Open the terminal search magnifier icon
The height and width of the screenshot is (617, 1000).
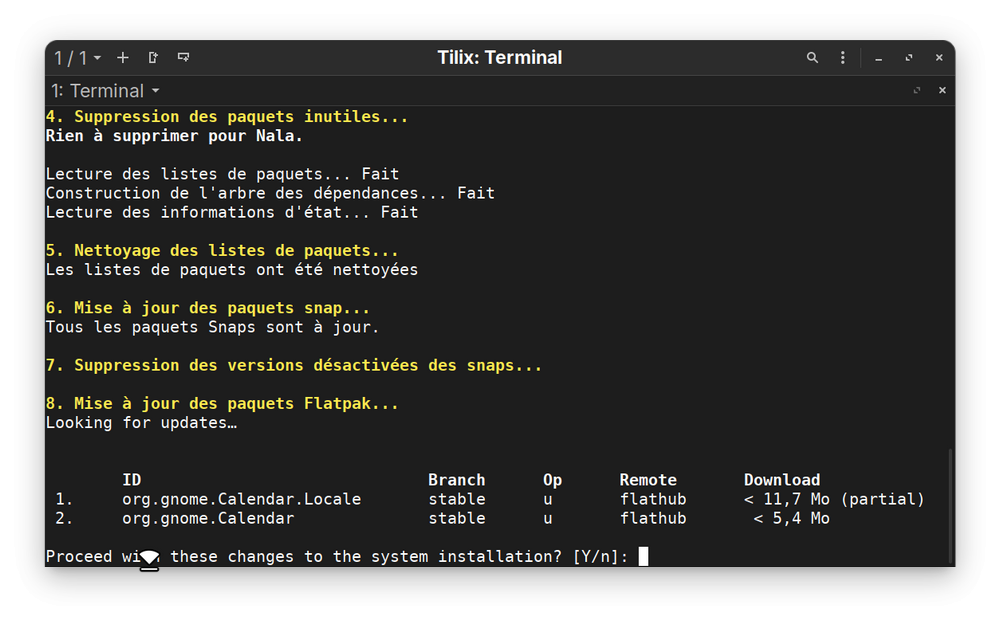[812, 58]
